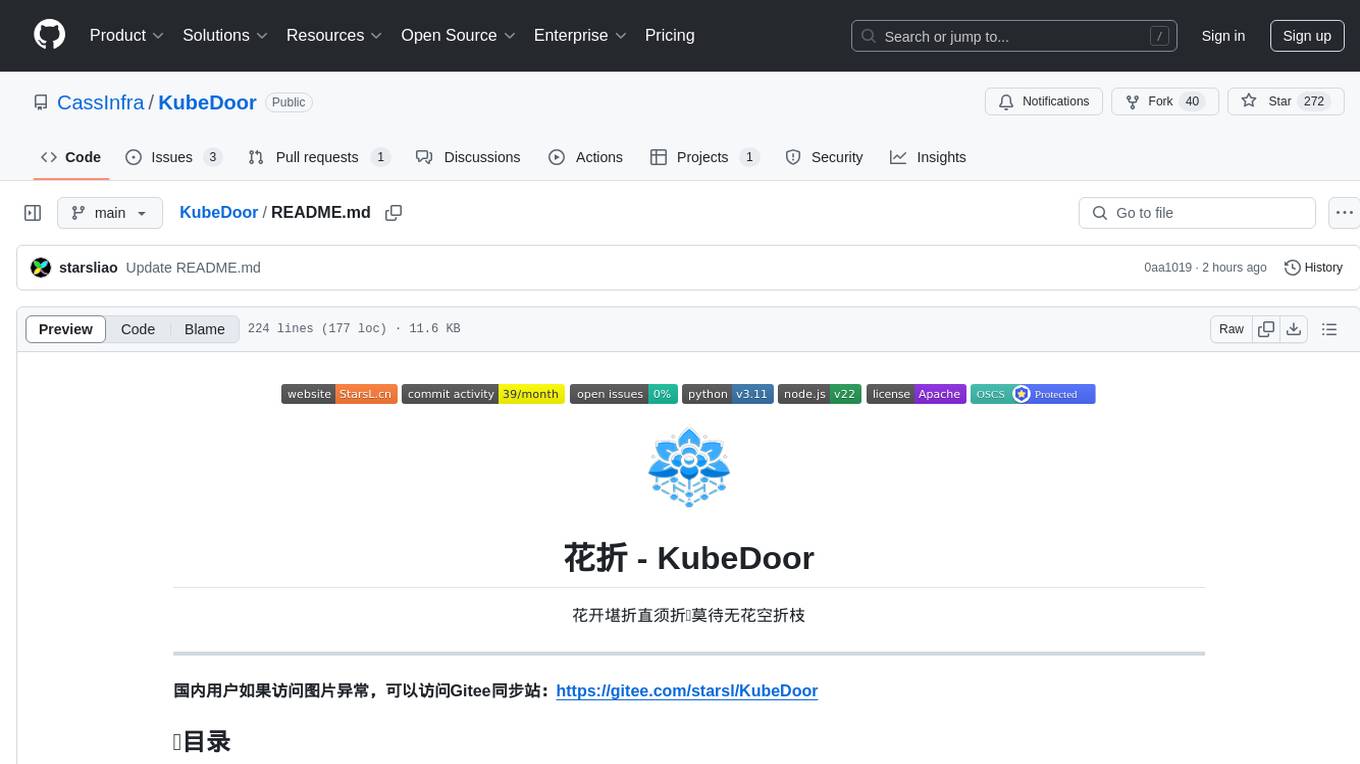Fork the repository

[1165, 102]
